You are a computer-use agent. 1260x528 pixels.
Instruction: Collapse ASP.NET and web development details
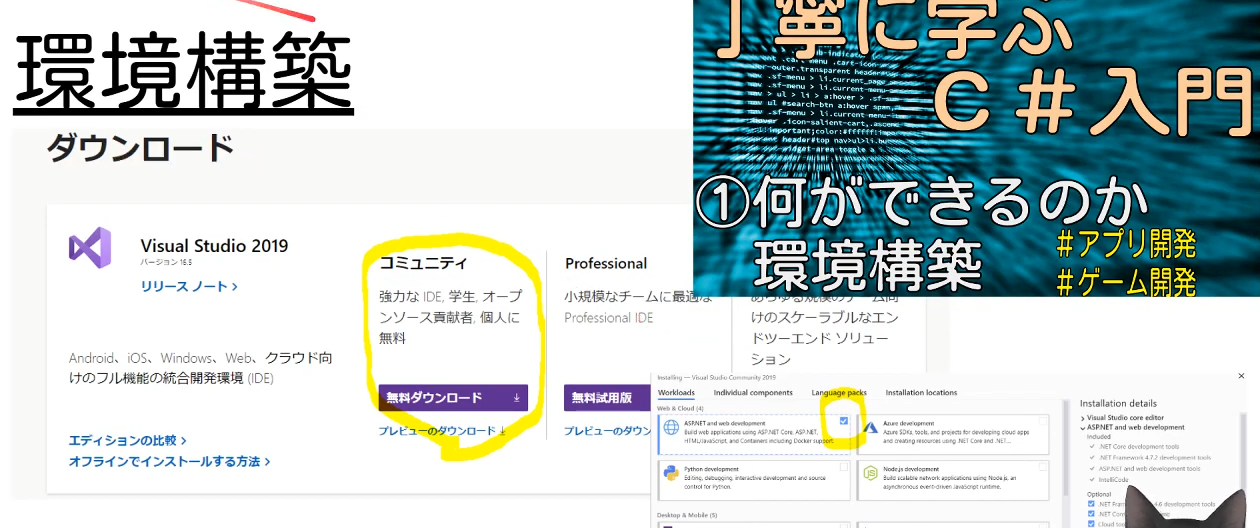coord(1083,427)
